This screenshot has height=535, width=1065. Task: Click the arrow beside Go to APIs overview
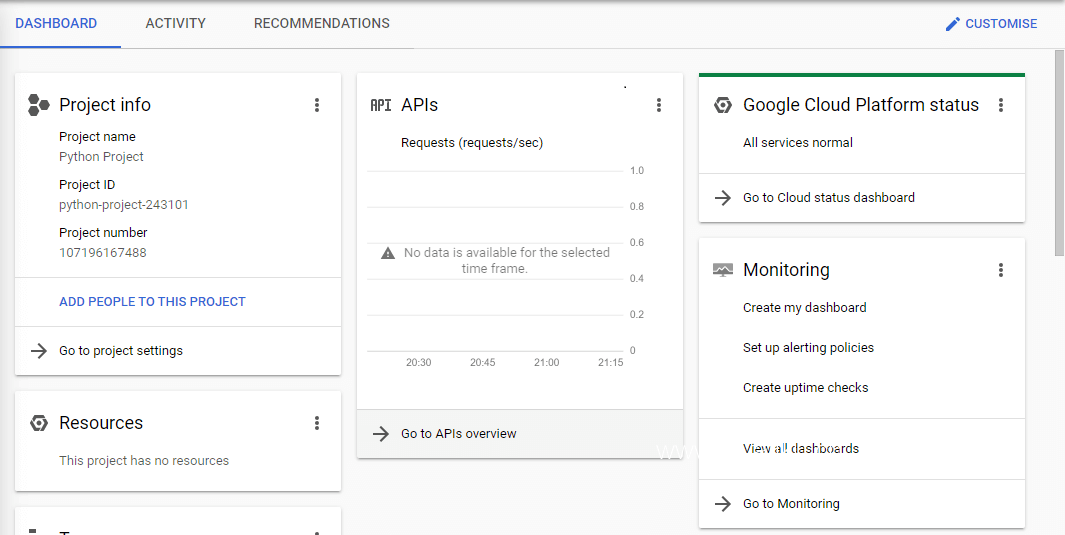(381, 434)
